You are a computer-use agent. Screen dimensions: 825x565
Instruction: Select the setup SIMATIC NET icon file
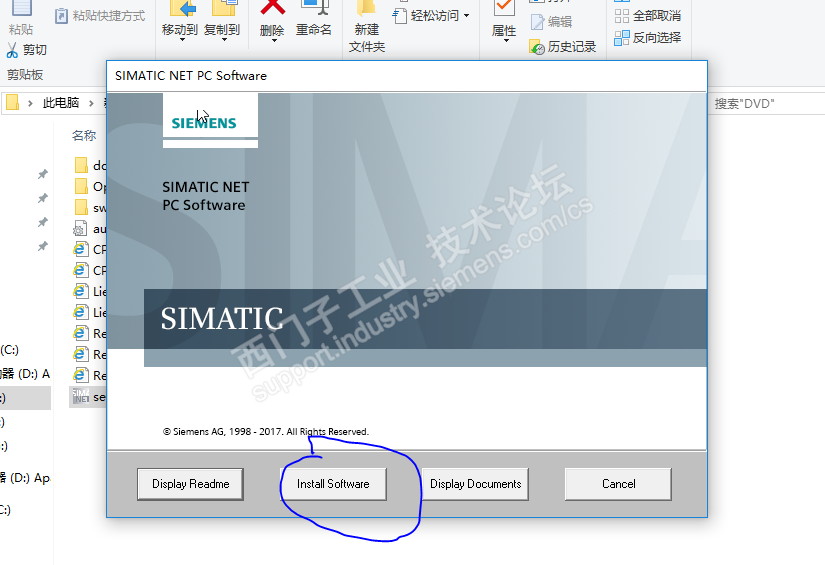pos(81,397)
